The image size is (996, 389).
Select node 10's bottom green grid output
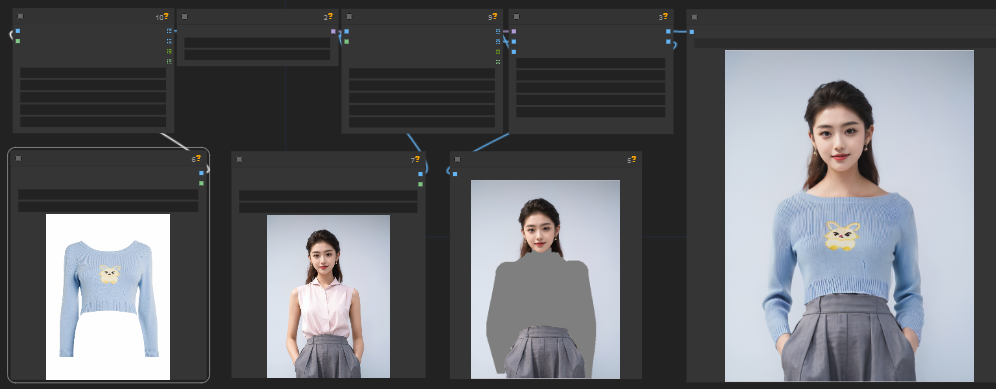[x=169, y=62]
